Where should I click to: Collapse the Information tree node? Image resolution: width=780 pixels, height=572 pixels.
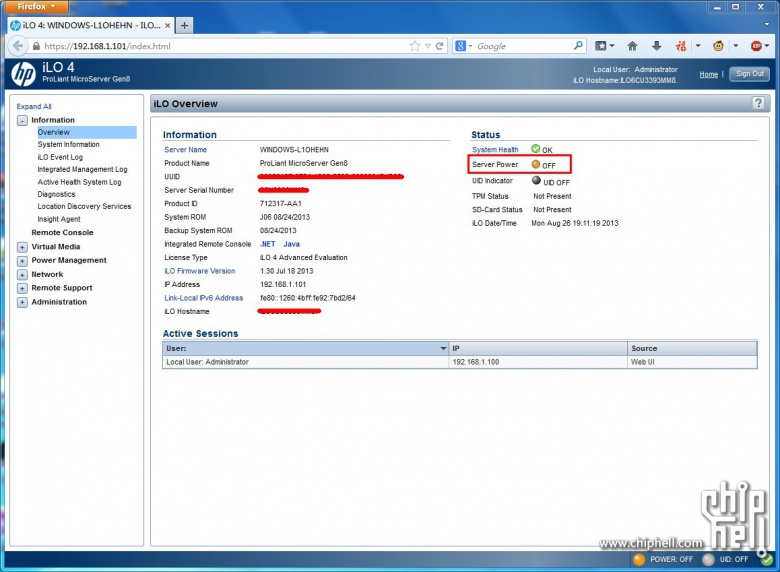coord(22,120)
